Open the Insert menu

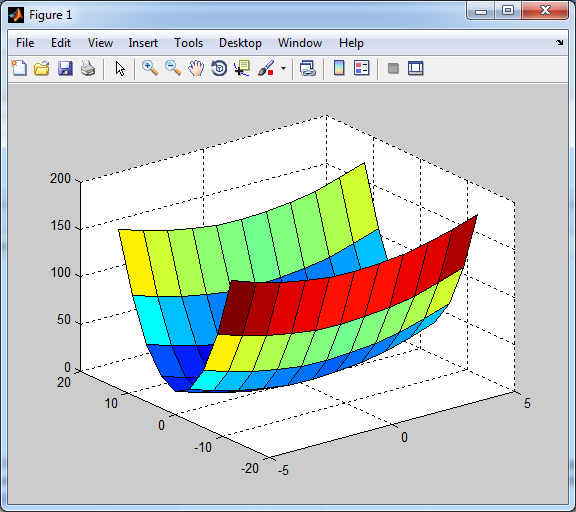coord(143,43)
